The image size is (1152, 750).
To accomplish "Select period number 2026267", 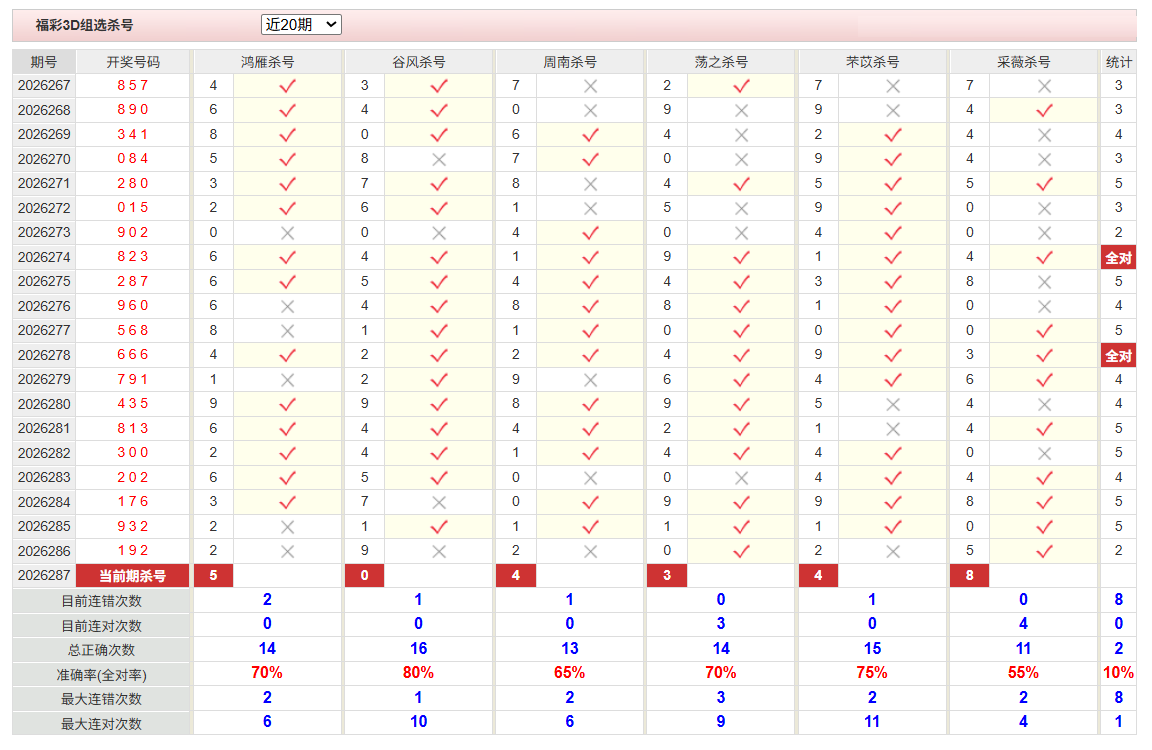I will pyautogui.click(x=44, y=85).
